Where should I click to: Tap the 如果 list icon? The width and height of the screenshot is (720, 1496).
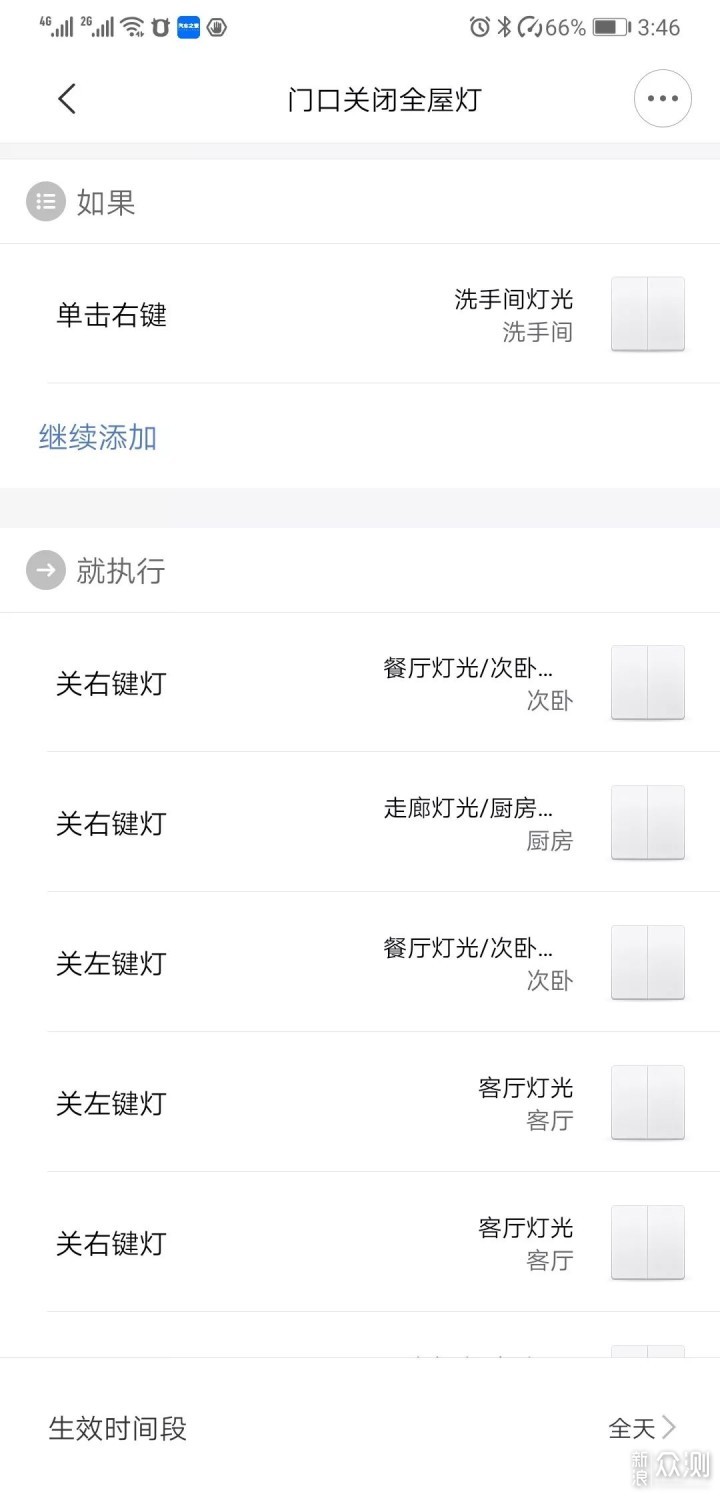[45, 202]
